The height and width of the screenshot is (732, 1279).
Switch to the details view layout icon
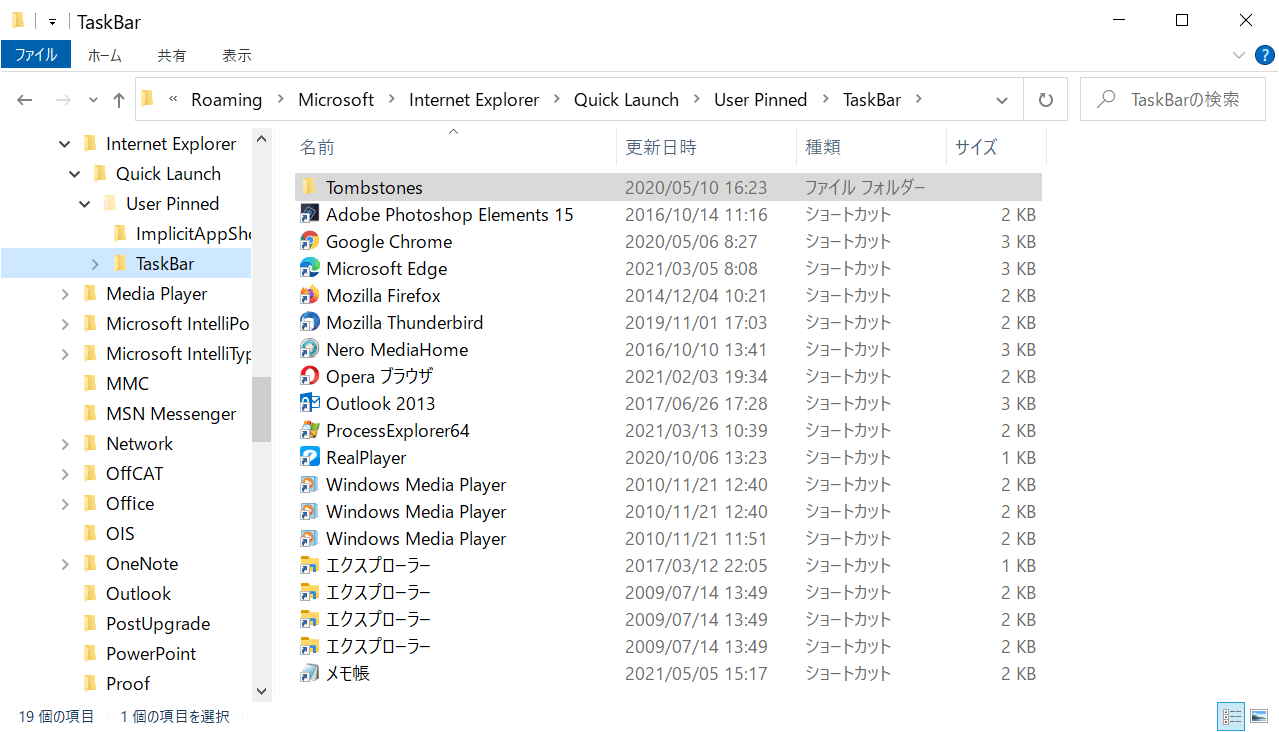click(1231, 716)
